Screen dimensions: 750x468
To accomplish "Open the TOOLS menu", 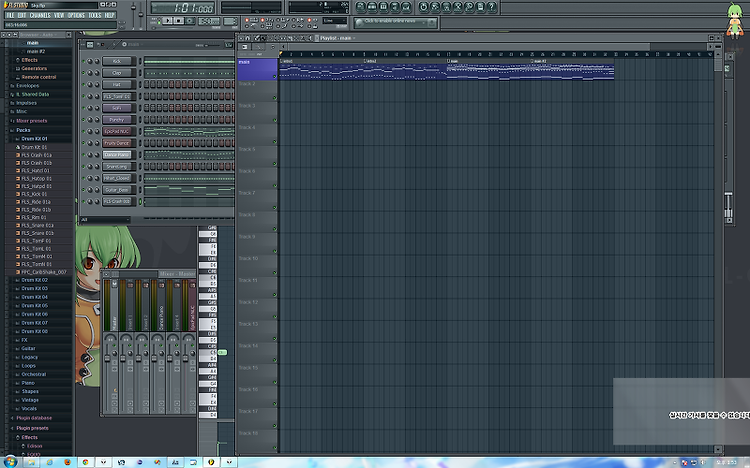I will (x=95, y=15).
